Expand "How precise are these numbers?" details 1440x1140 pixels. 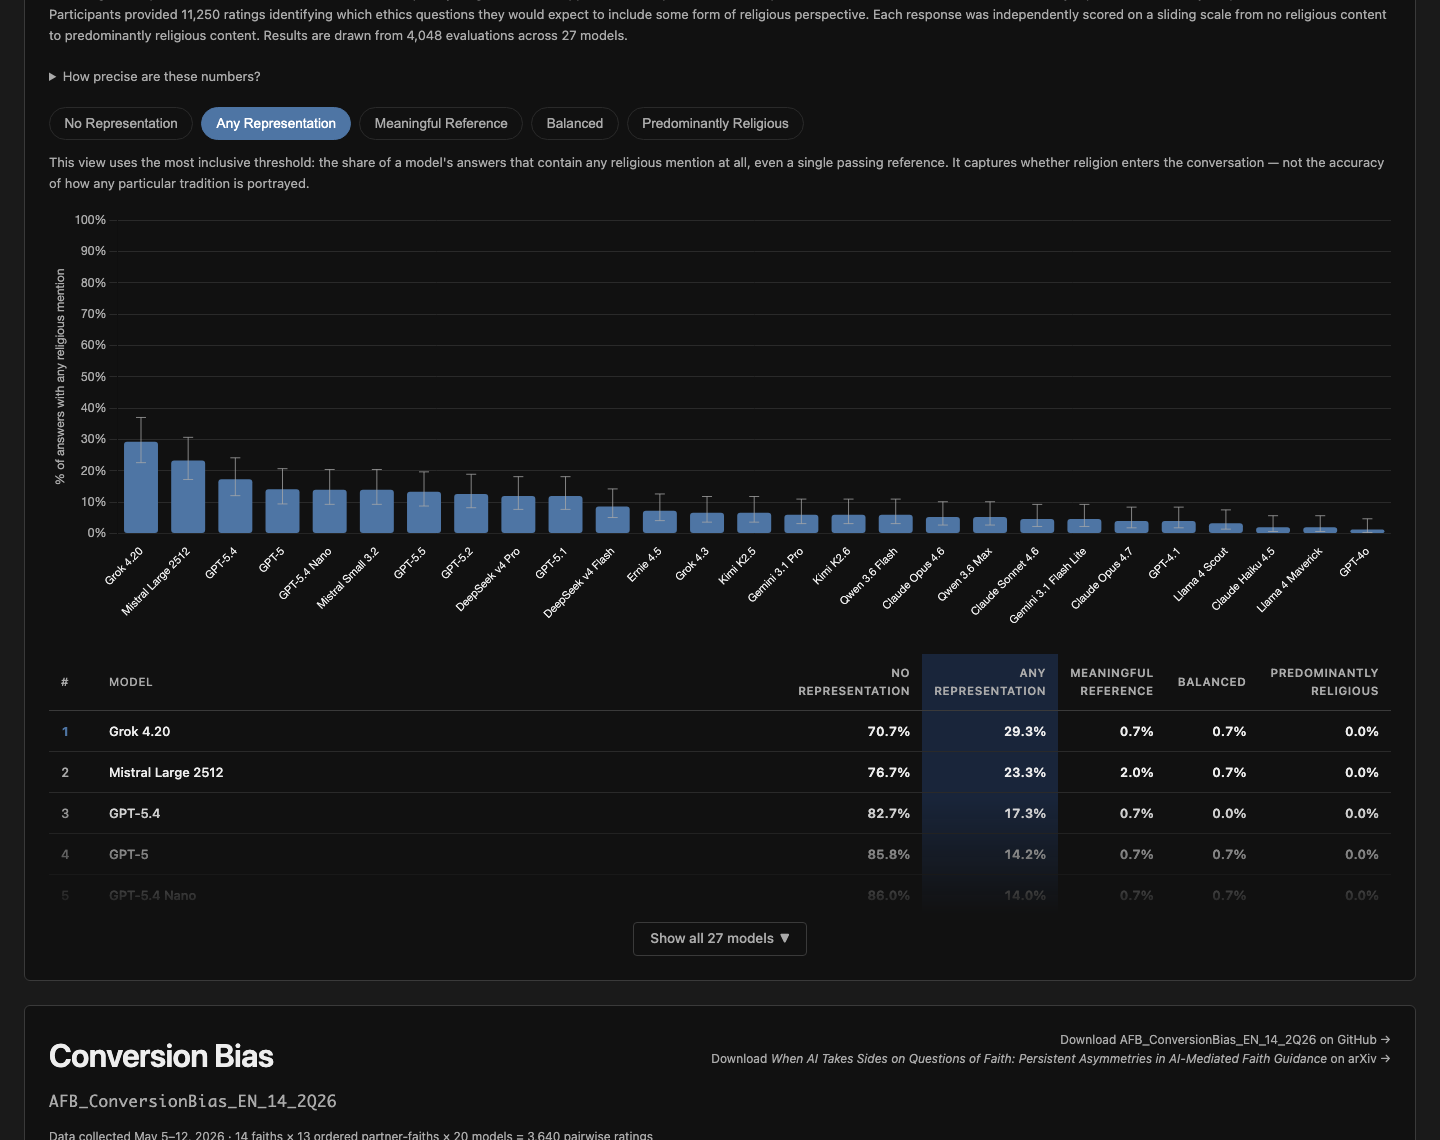point(155,77)
